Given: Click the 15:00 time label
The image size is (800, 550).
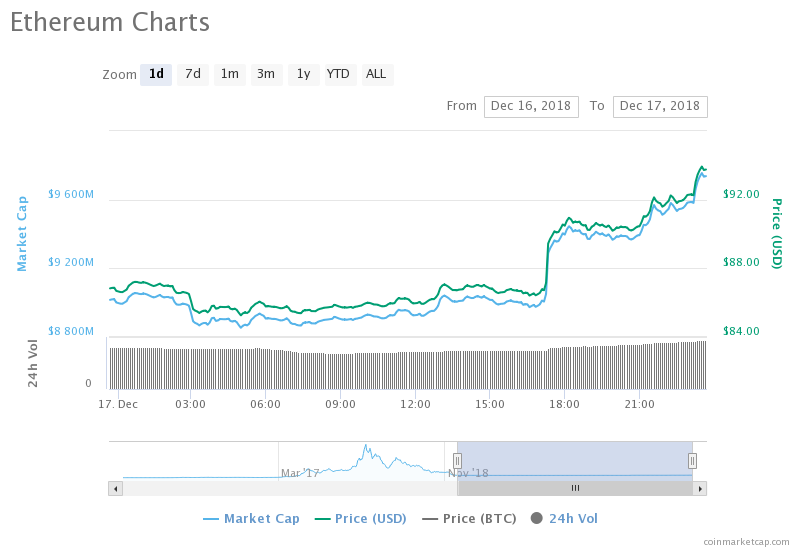Looking at the screenshot, I should pyautogui.click(x=490, y=404).
